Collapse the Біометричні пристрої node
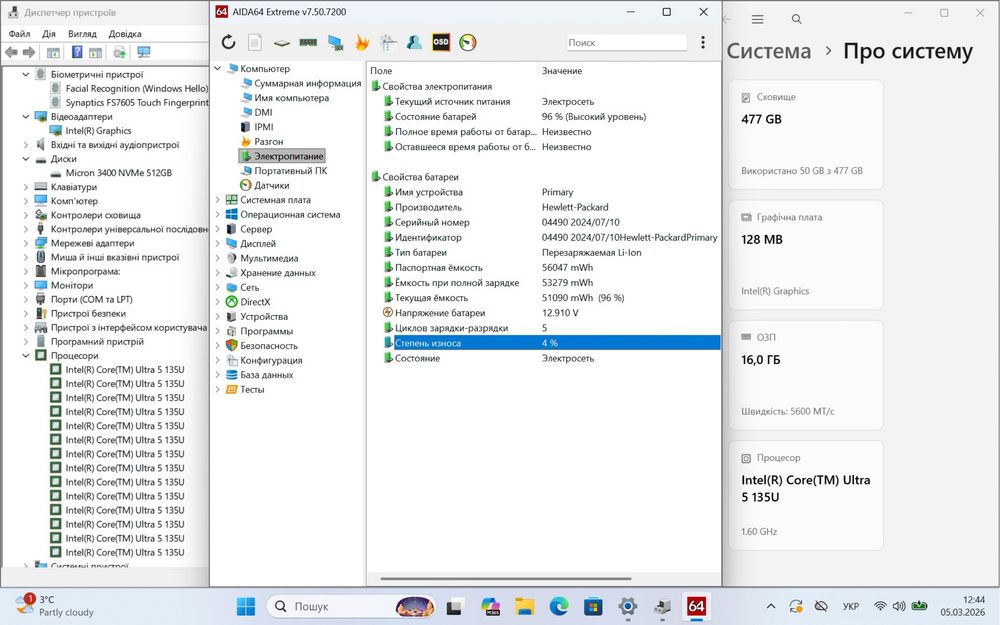 [26, 75]
